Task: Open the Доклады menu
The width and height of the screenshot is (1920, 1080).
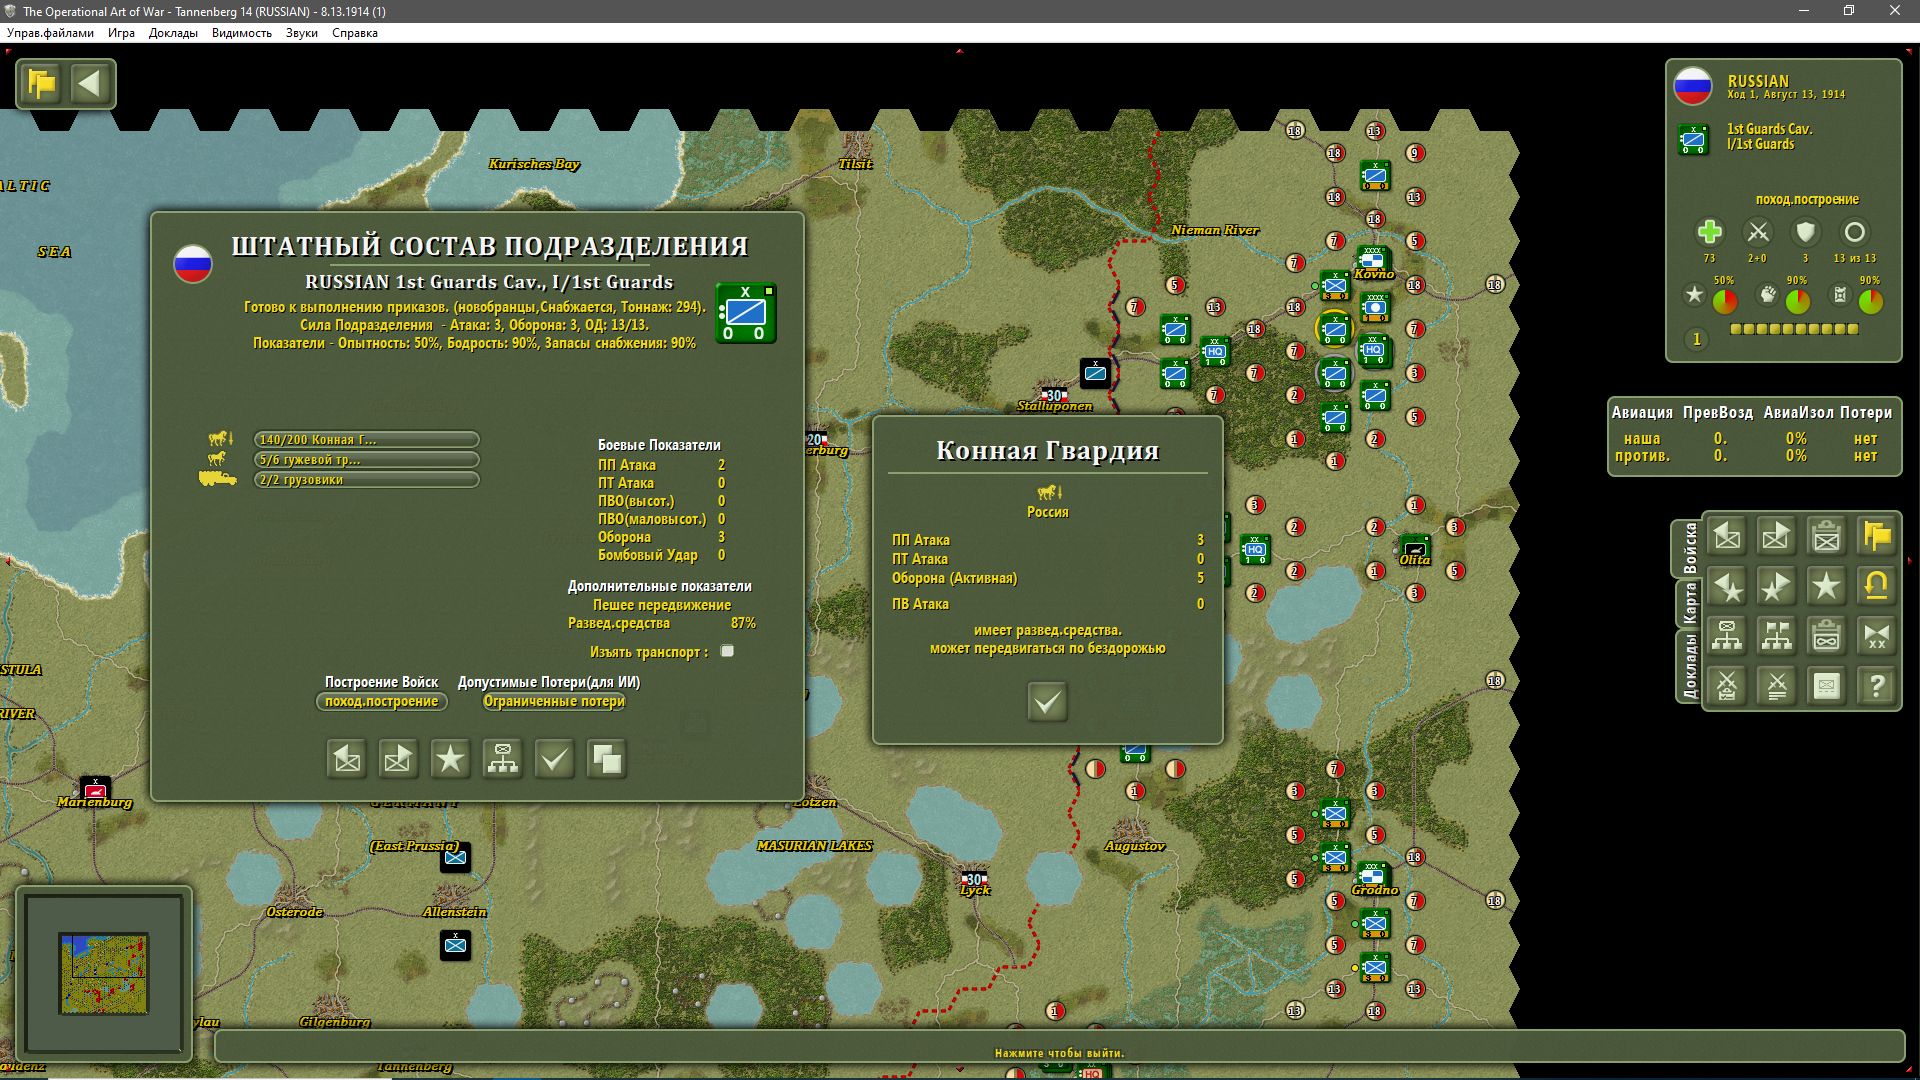Action: point(173,33)
